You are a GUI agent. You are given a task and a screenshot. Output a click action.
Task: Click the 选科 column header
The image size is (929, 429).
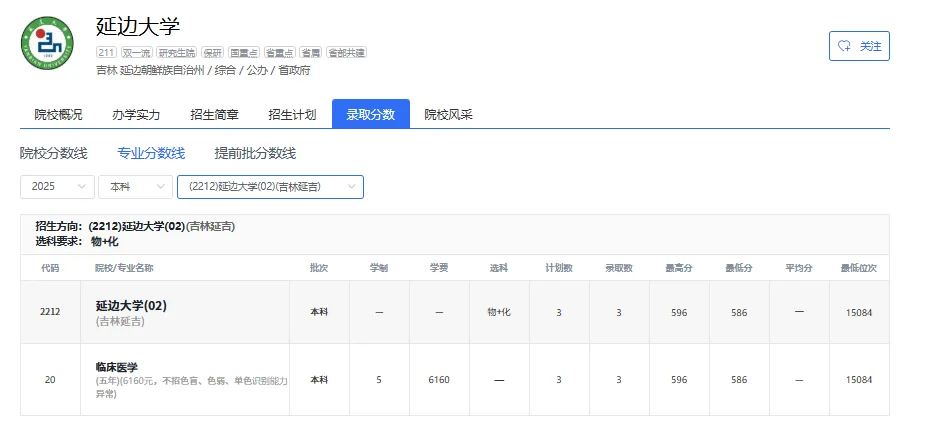tap(499, 268)
